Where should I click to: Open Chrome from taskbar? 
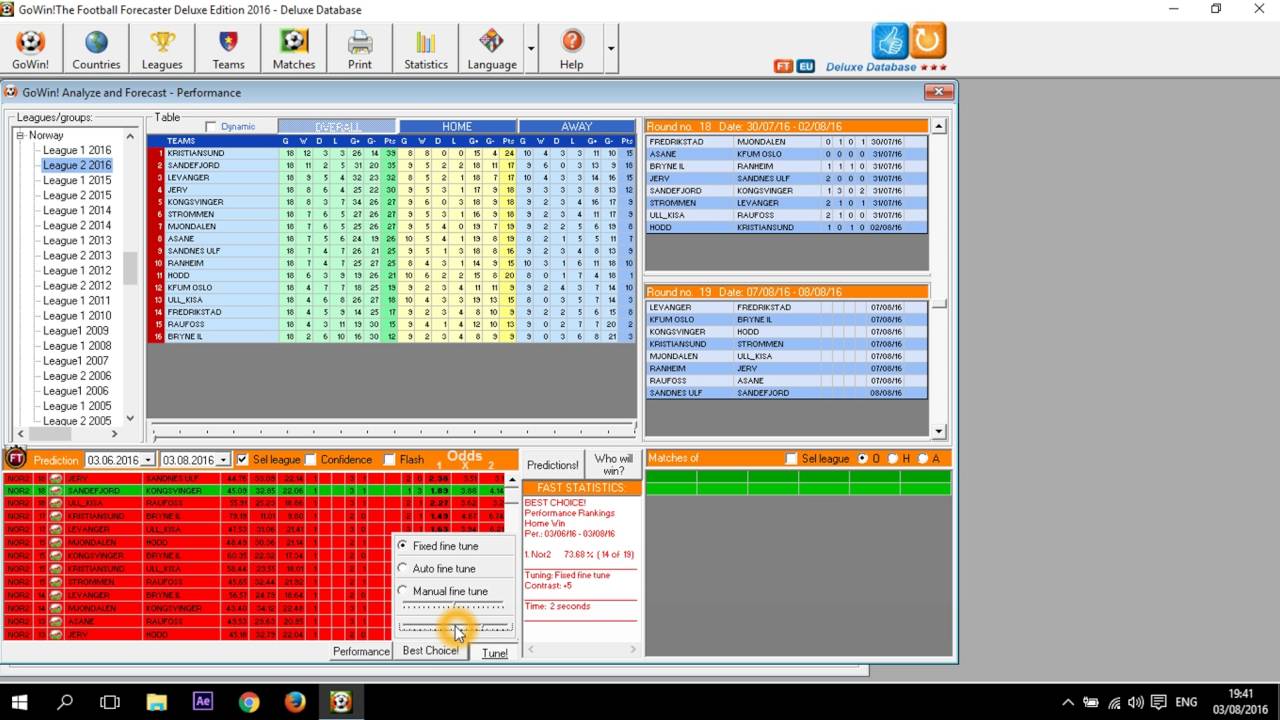[x=249, y=702]
